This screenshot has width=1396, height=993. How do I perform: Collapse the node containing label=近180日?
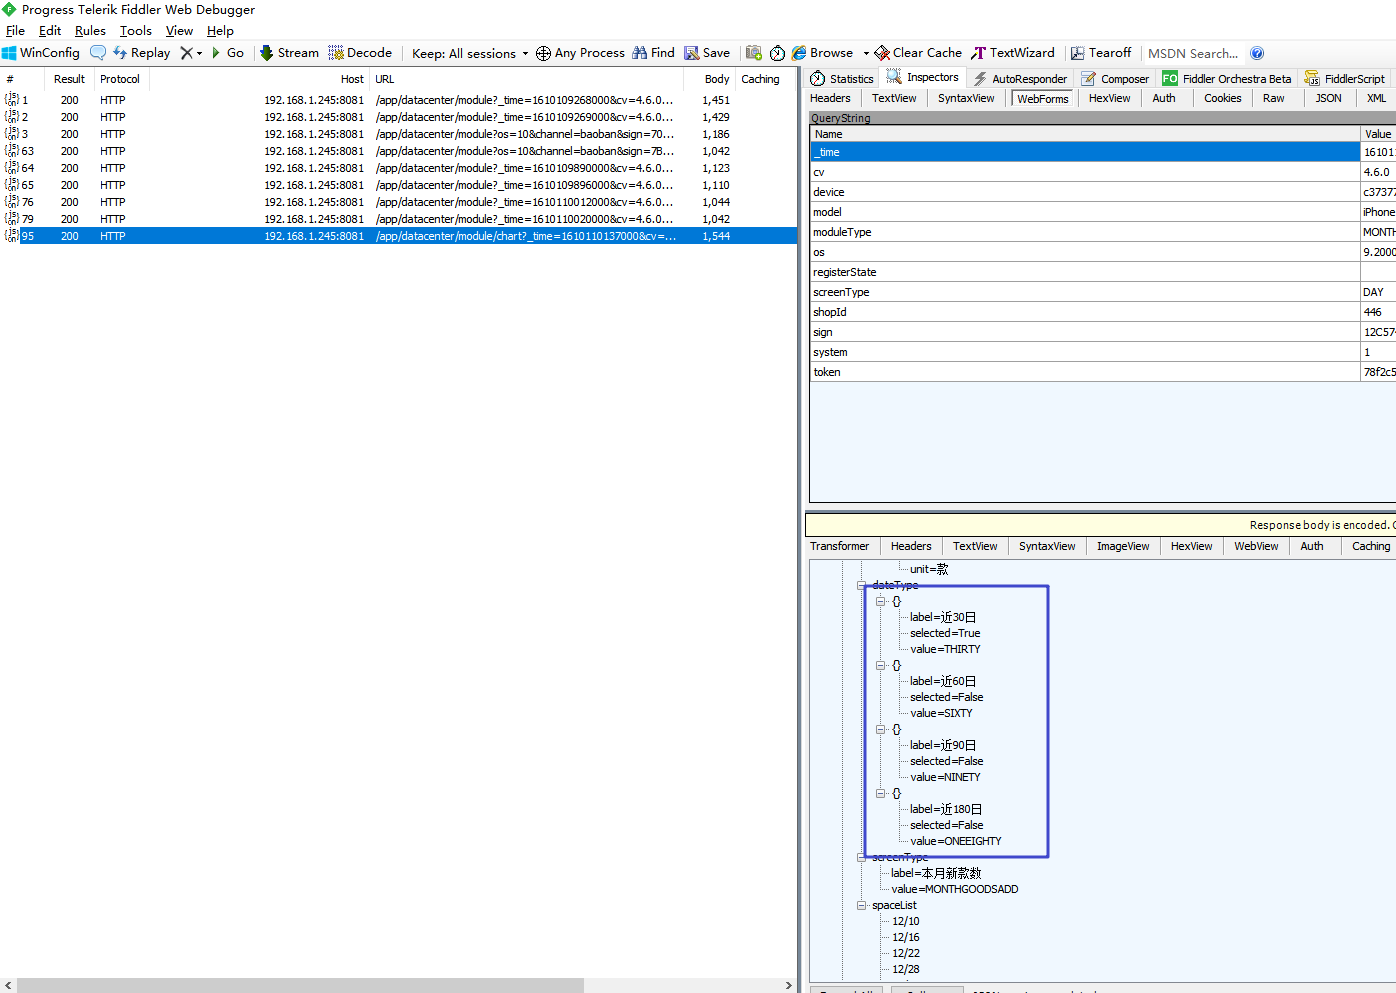[x=880, y=793]
